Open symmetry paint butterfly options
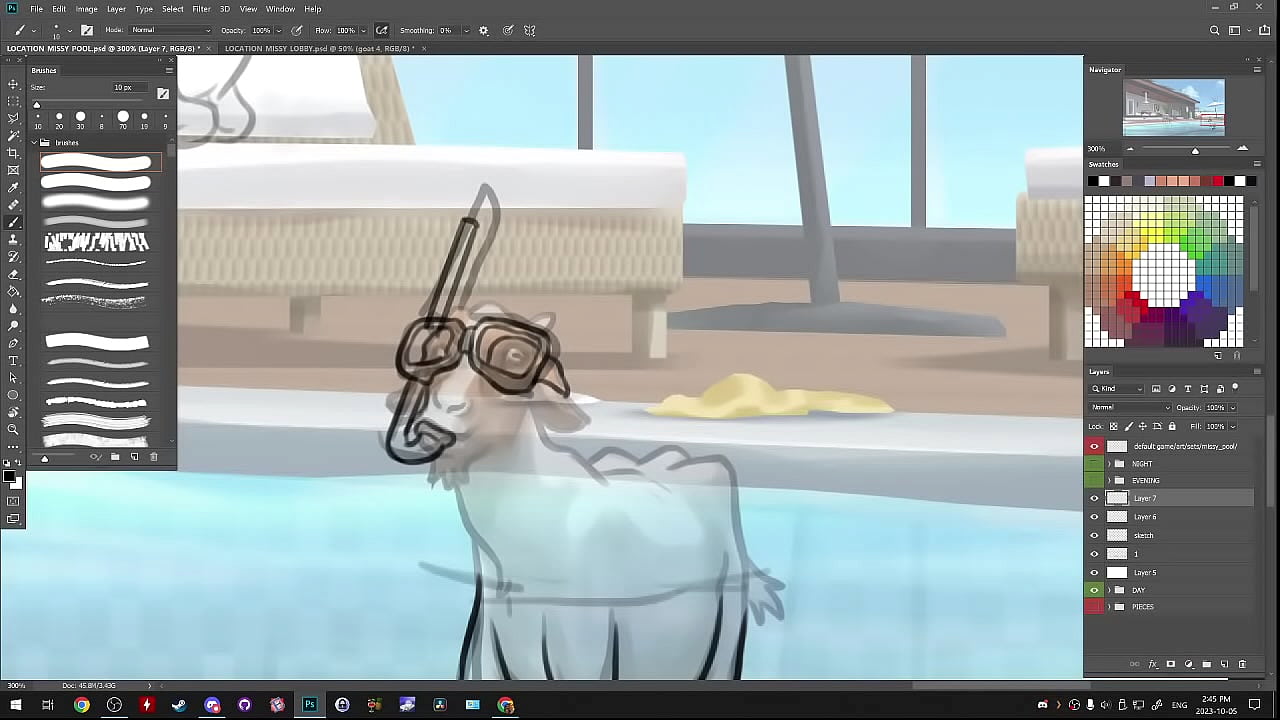The width and height of the screenshot is (1280, 720). pos(530,30)
